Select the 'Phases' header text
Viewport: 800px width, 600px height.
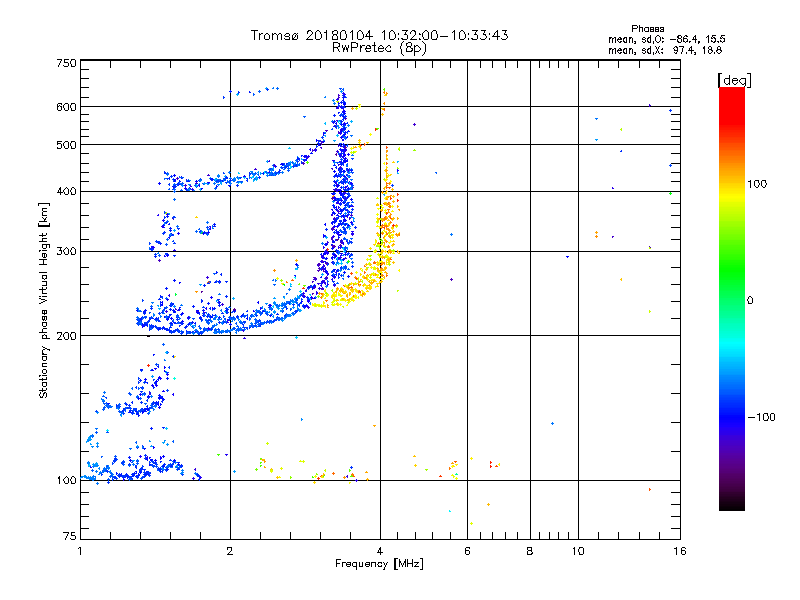point(647,29)
